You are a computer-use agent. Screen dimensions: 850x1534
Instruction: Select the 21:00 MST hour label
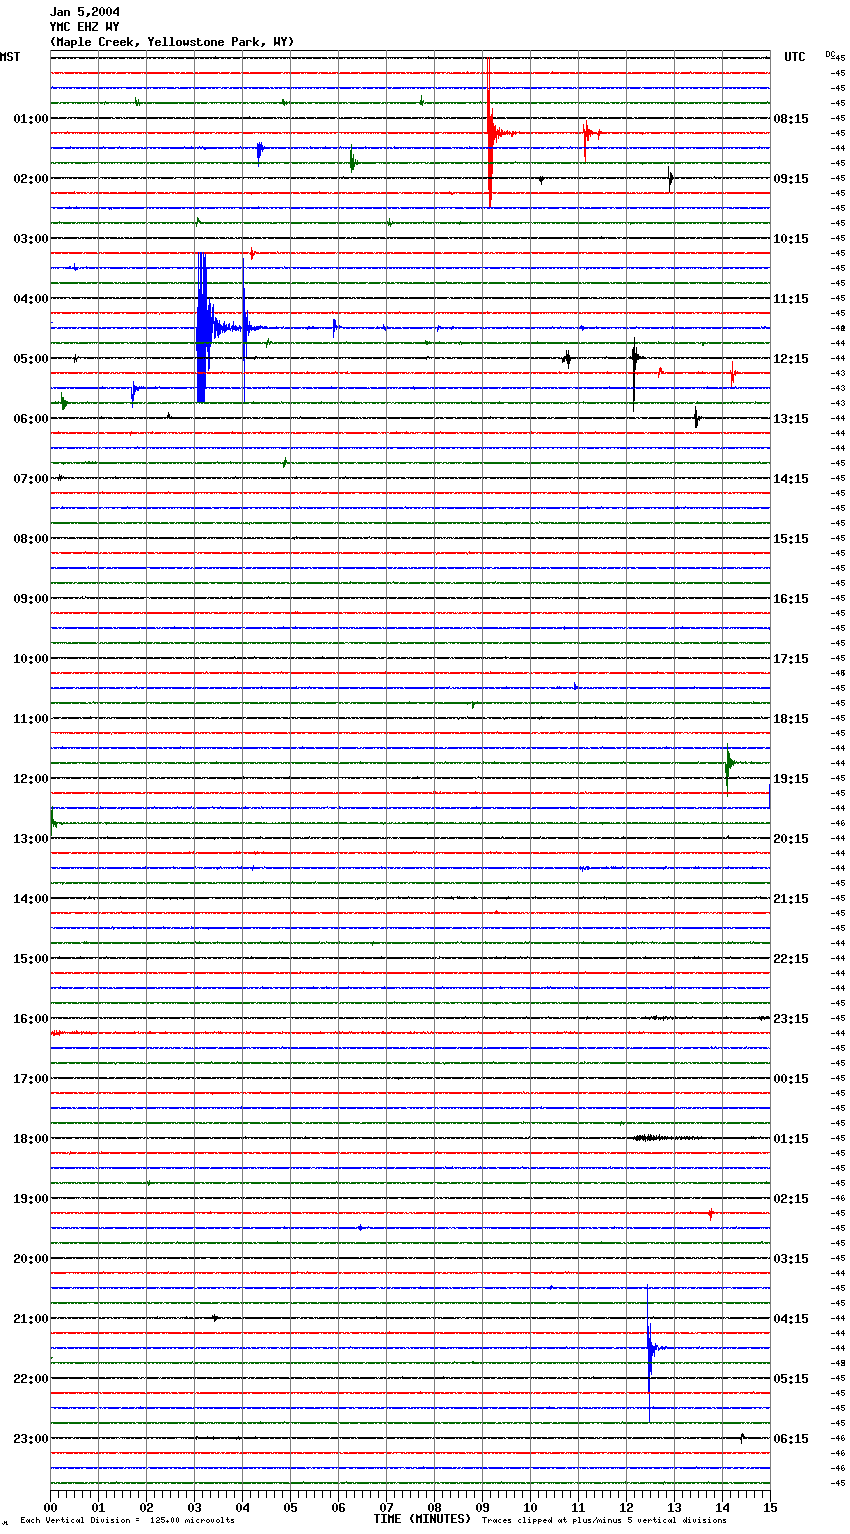pos(31,1319)
